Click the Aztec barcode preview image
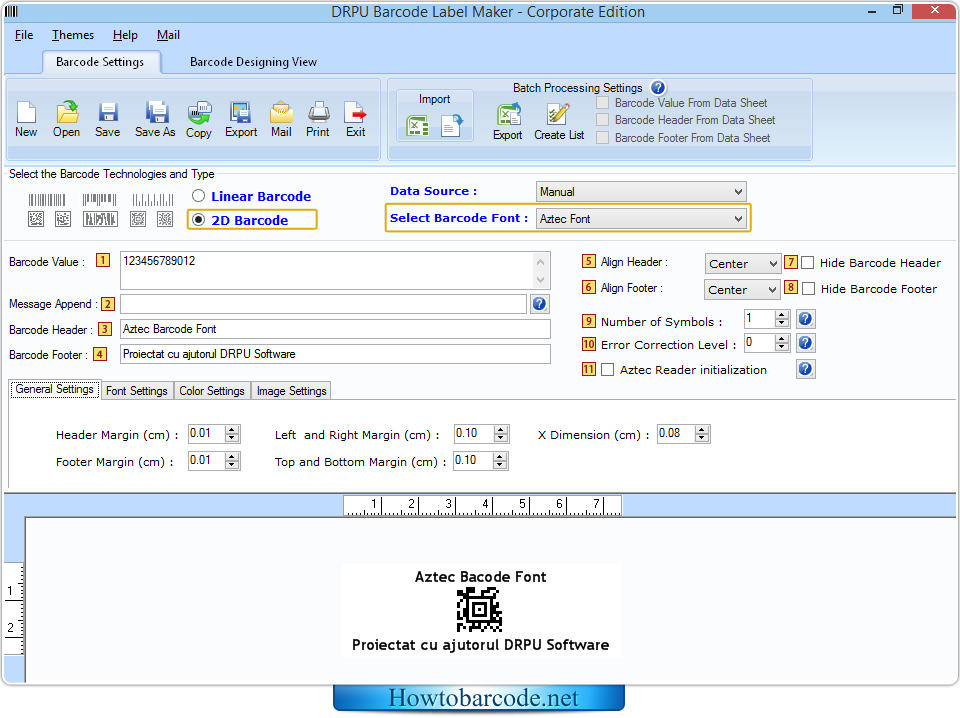 [479, 610]
